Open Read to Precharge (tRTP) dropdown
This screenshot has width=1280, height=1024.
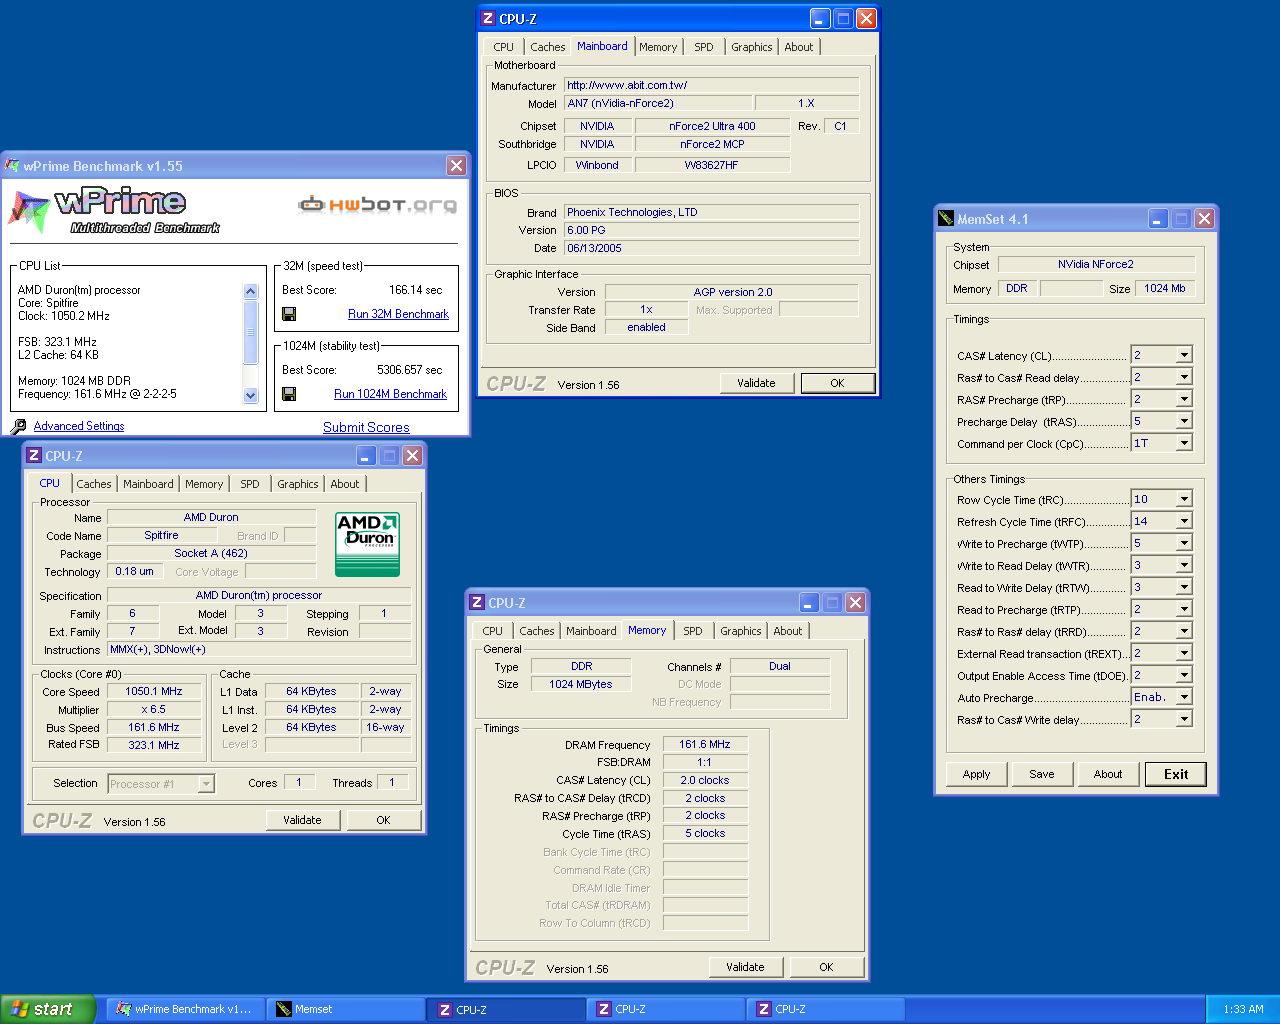1184,609
